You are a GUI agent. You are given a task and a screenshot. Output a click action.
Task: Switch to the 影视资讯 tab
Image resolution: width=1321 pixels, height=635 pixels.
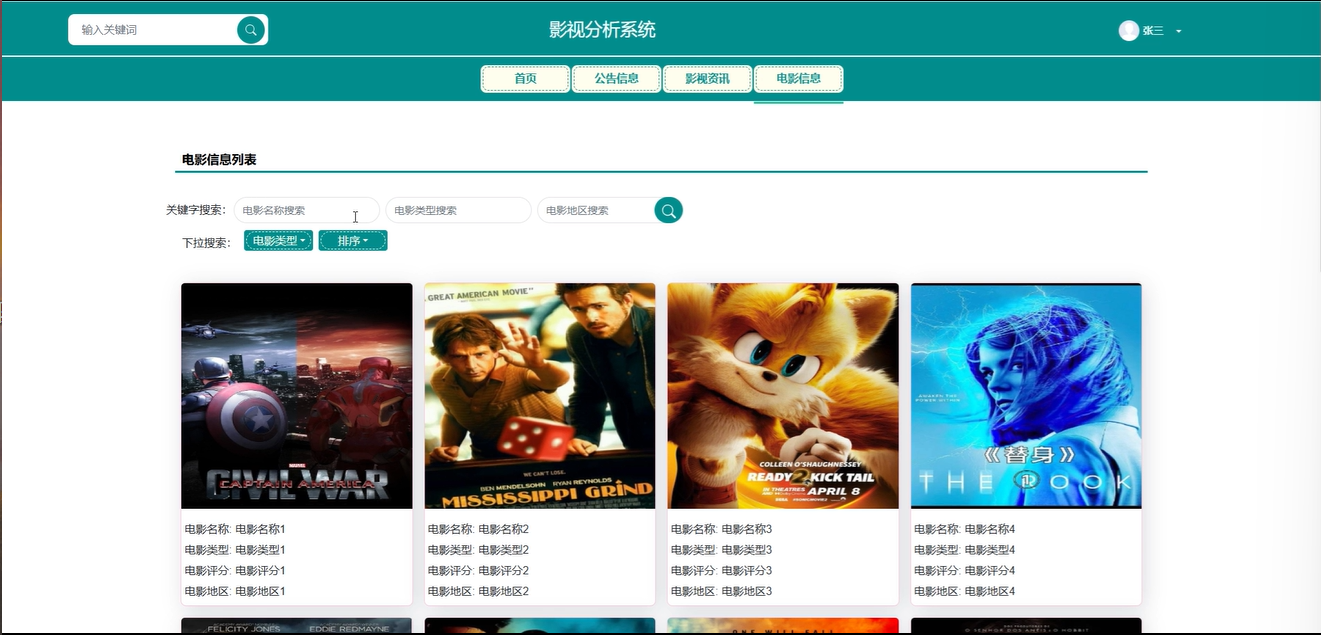click(708, 79)
